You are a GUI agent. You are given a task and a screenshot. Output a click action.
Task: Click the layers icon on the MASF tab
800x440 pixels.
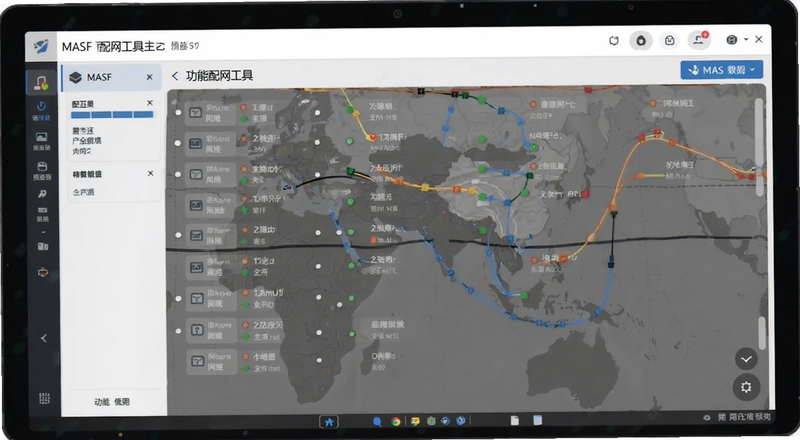76,77
